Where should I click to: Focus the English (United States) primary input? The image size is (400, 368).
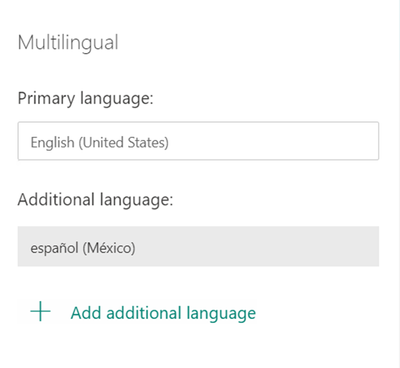point(198,141)
